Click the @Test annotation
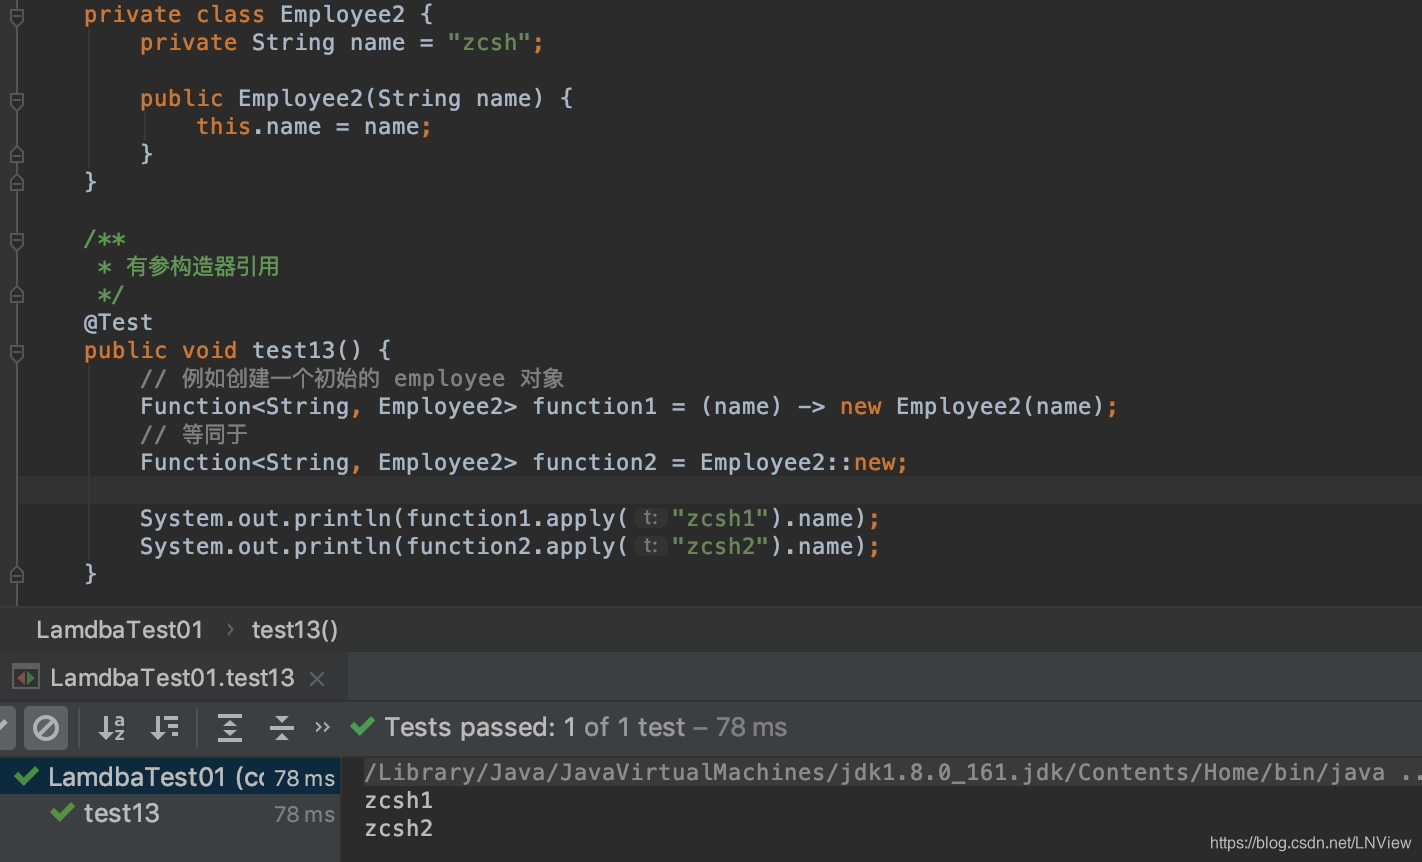 point(118,322)
